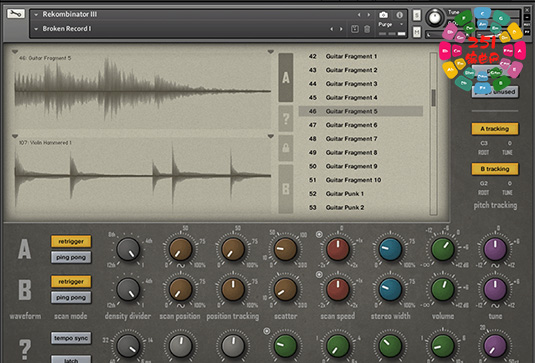
Task: Click the scatter knob for A
Action: [285, 249]
